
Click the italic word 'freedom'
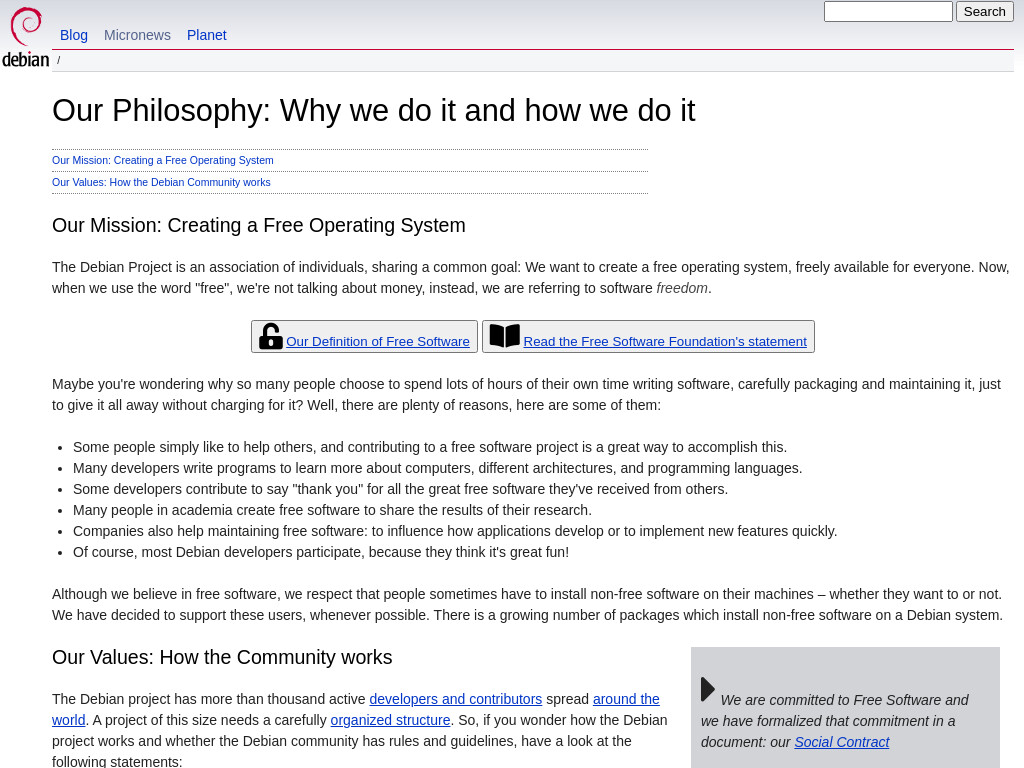pyautogui.click(x=682, y=288)
